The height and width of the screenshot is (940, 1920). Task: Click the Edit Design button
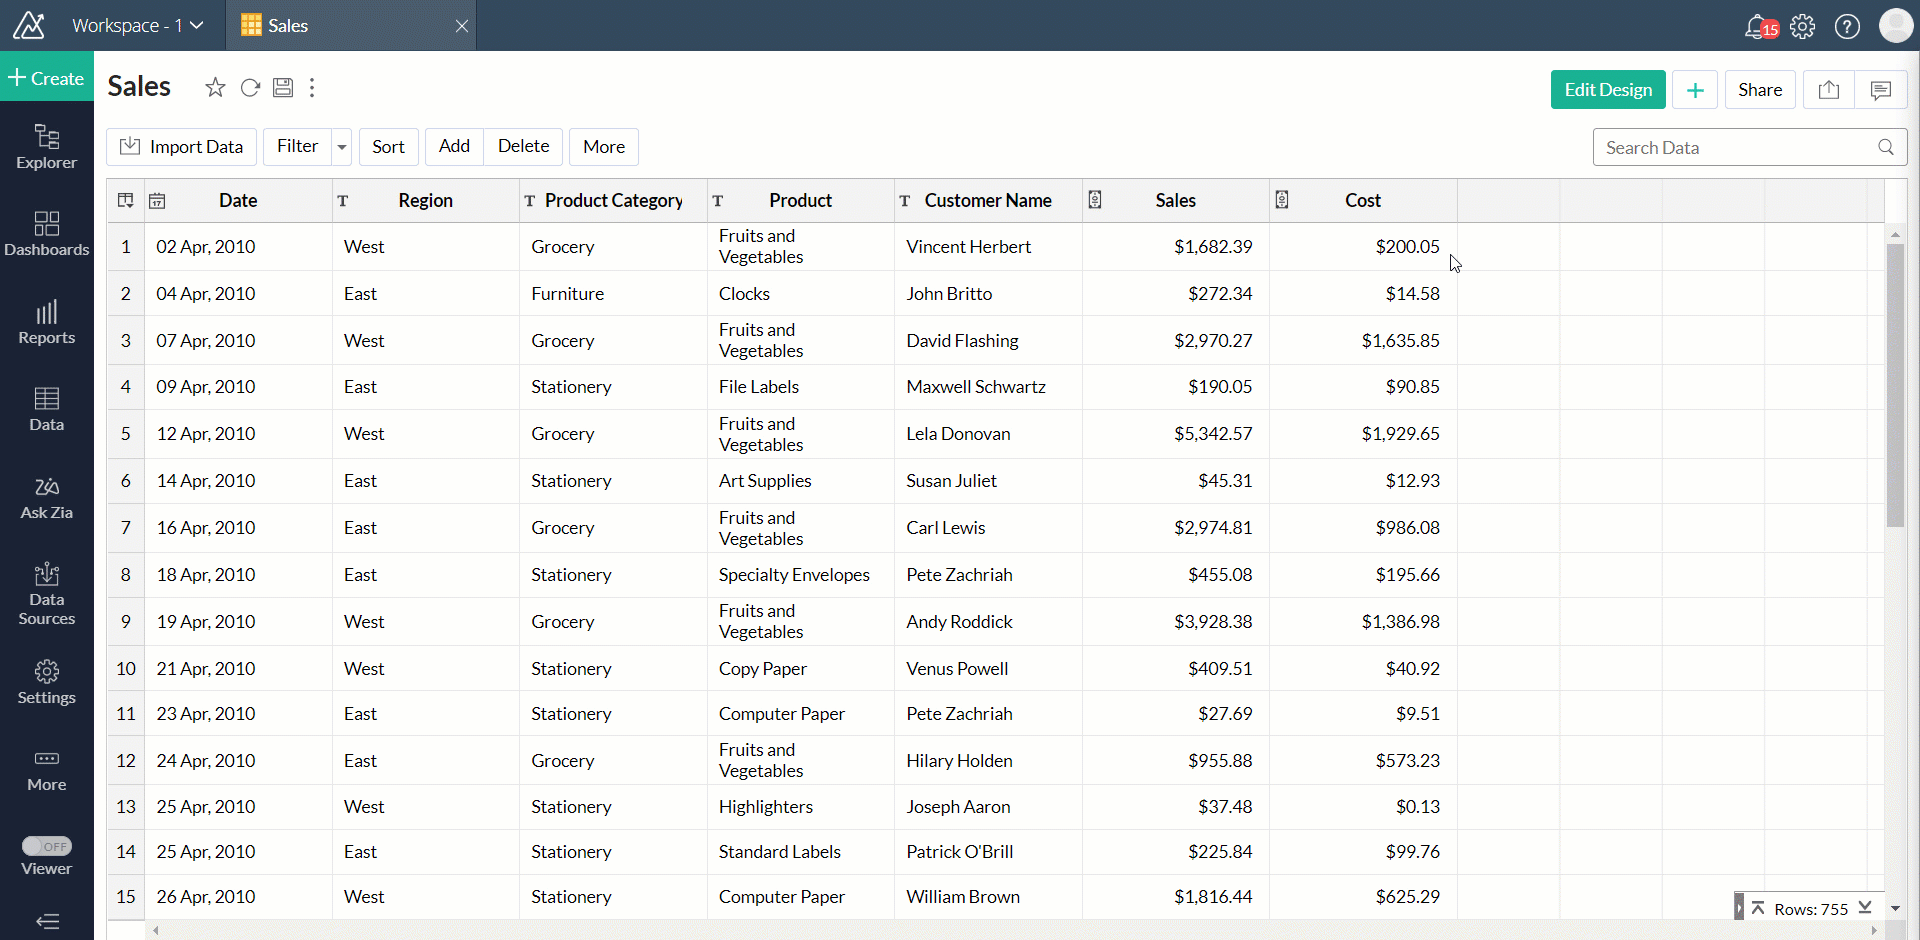(x=1607, y=90)
